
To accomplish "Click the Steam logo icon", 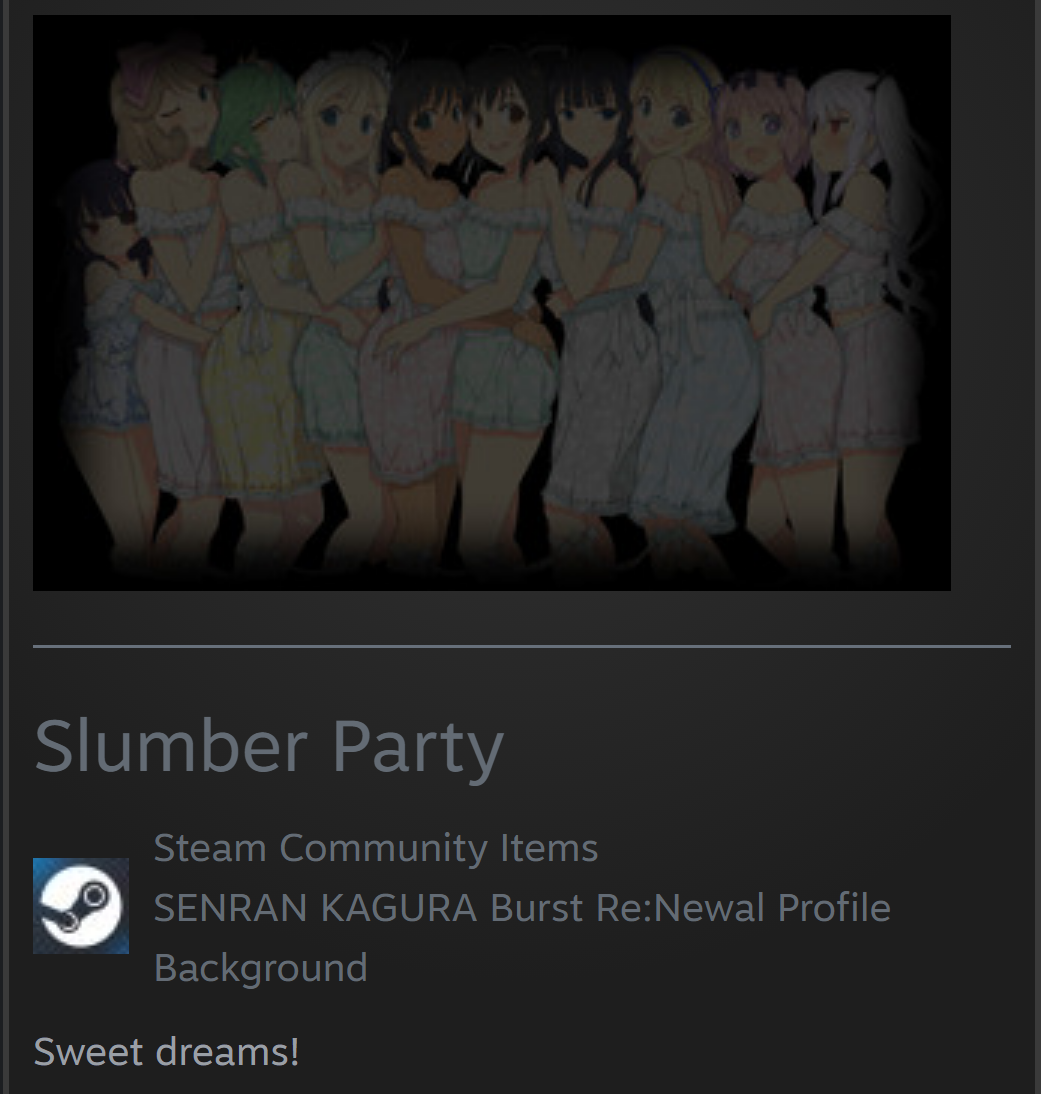I will 81,906.
